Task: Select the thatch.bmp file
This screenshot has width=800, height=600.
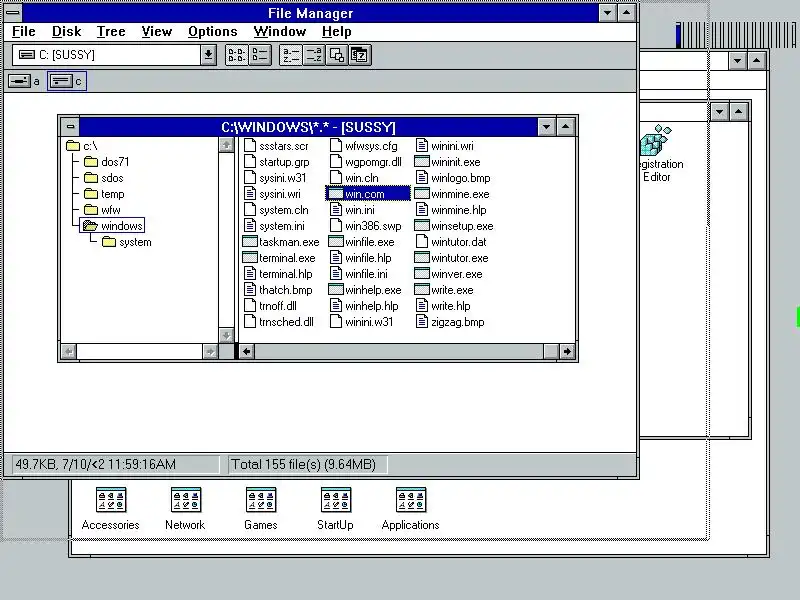Action: [278, 290]
